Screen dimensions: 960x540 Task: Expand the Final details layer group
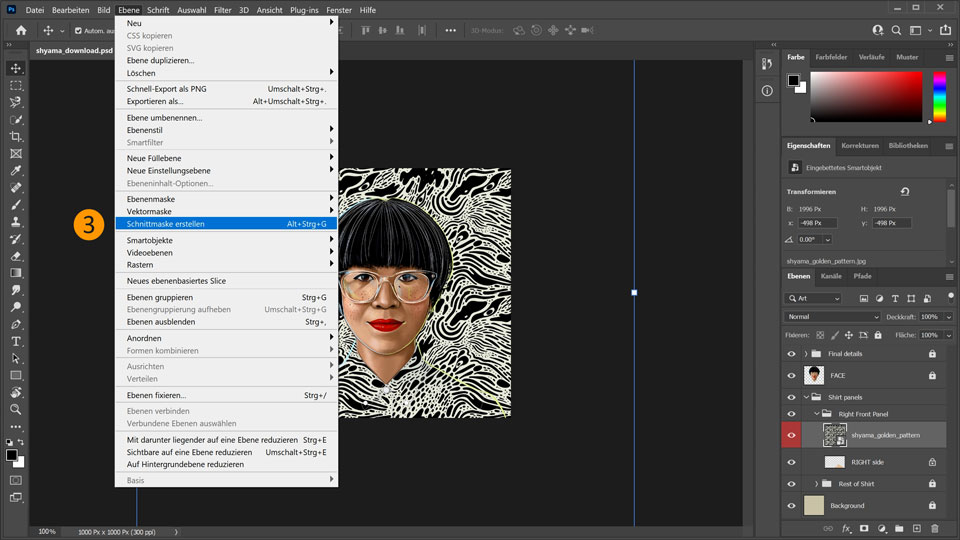(806, 353)
